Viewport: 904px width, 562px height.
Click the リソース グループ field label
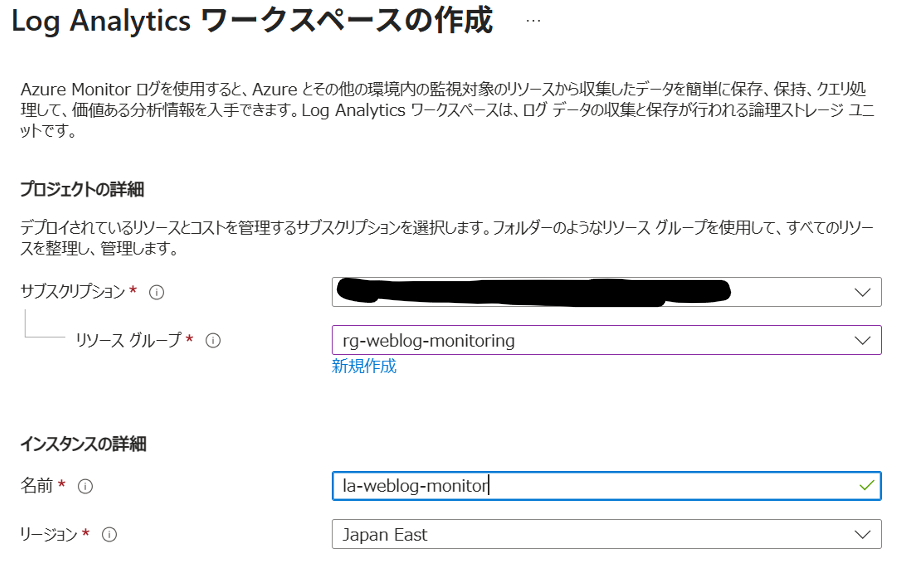click(x=128, y=340)
